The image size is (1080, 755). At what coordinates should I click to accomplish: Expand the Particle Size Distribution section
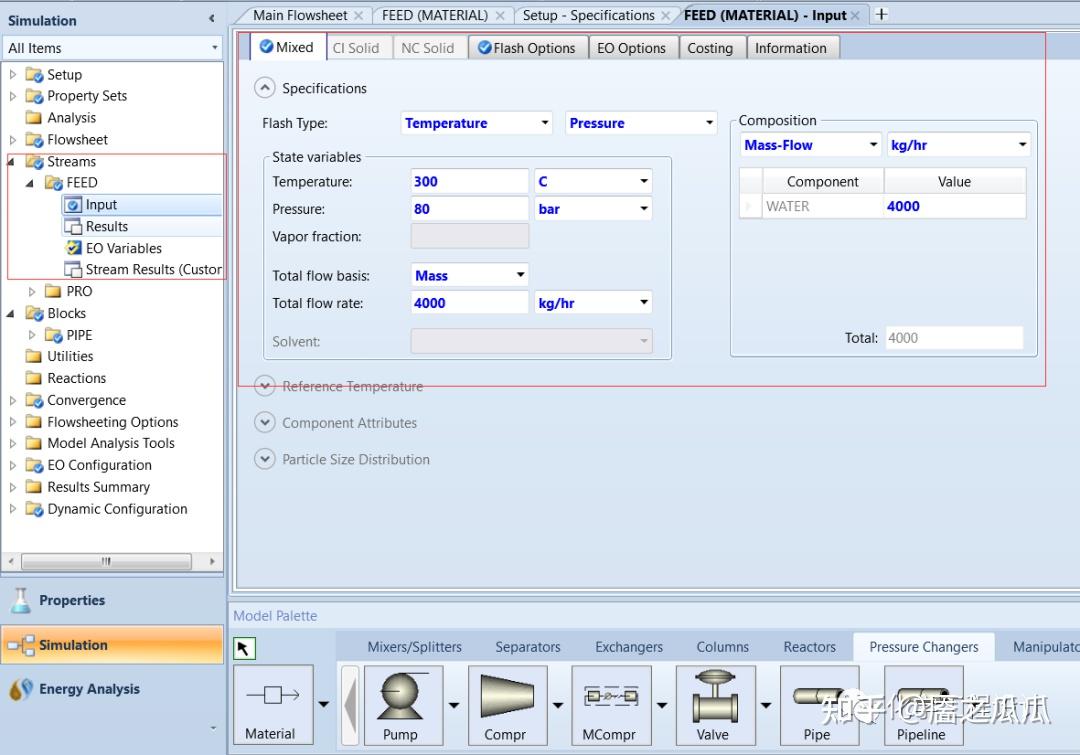265,459
